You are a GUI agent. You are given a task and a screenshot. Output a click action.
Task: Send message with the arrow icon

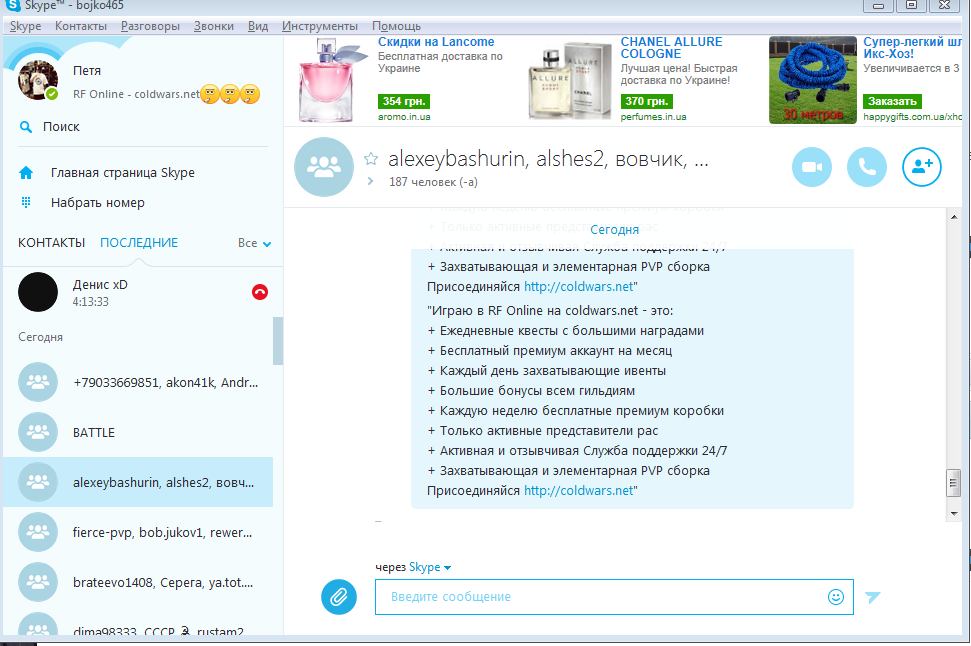pos(873,597)
